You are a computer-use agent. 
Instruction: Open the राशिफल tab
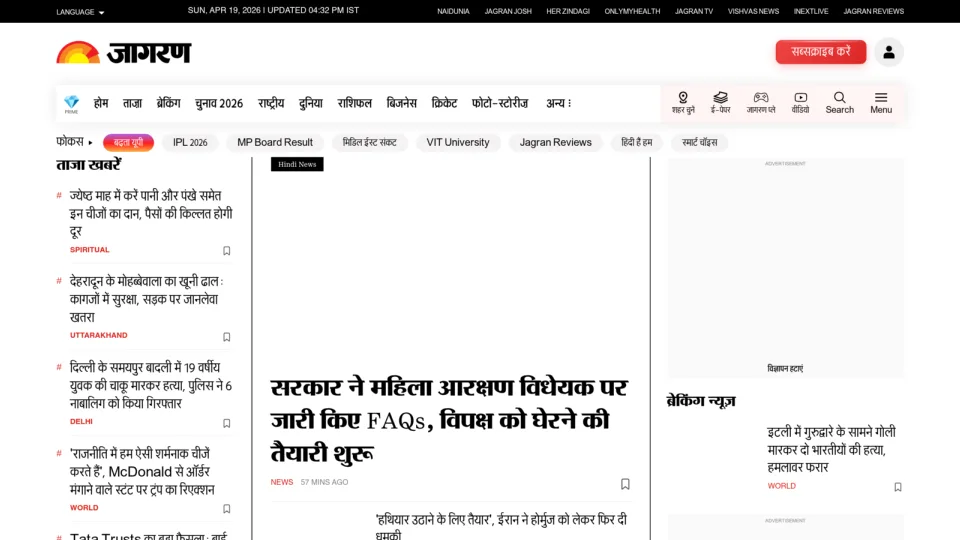click(354, 103)
